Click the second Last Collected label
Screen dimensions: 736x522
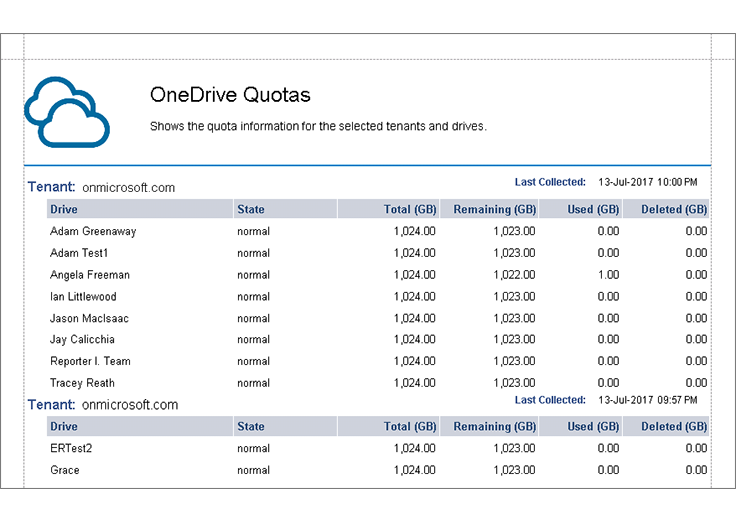point(550,400)
